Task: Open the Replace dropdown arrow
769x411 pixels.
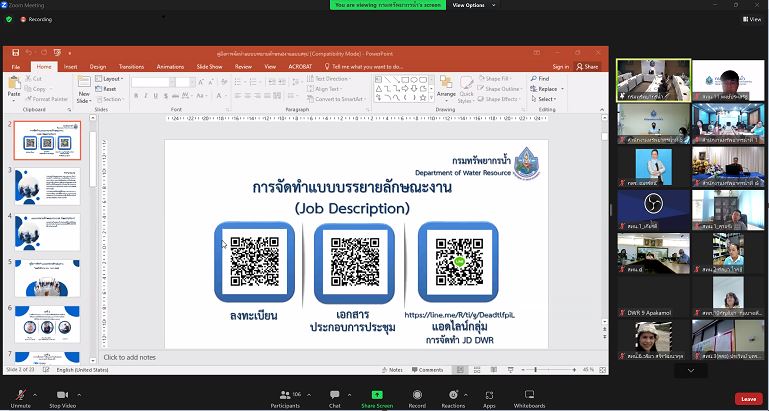Action: [x=562, y=89]
